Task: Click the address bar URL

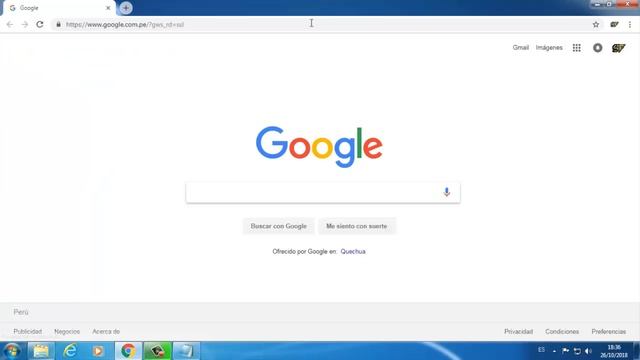Action: (125, 24)
